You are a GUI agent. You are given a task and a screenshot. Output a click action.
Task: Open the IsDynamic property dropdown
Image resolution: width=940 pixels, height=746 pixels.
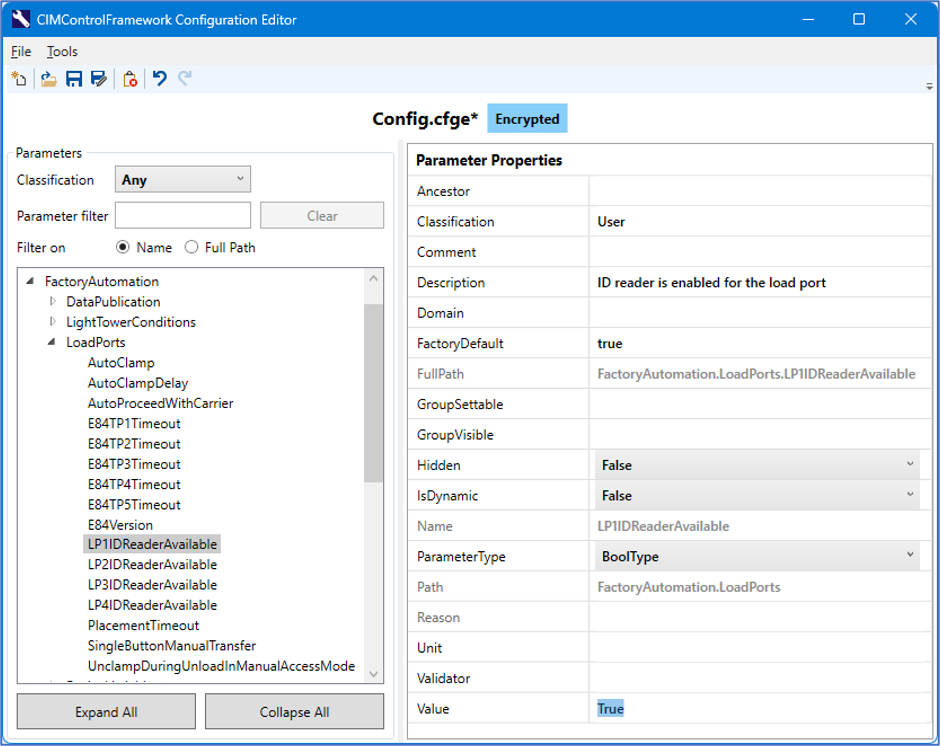757,496
